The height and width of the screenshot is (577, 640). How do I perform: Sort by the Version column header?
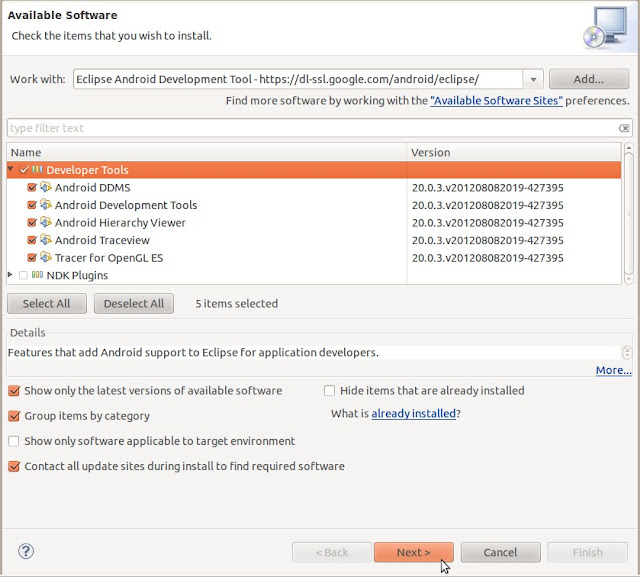pyautogui.click(x=514, y=152)
